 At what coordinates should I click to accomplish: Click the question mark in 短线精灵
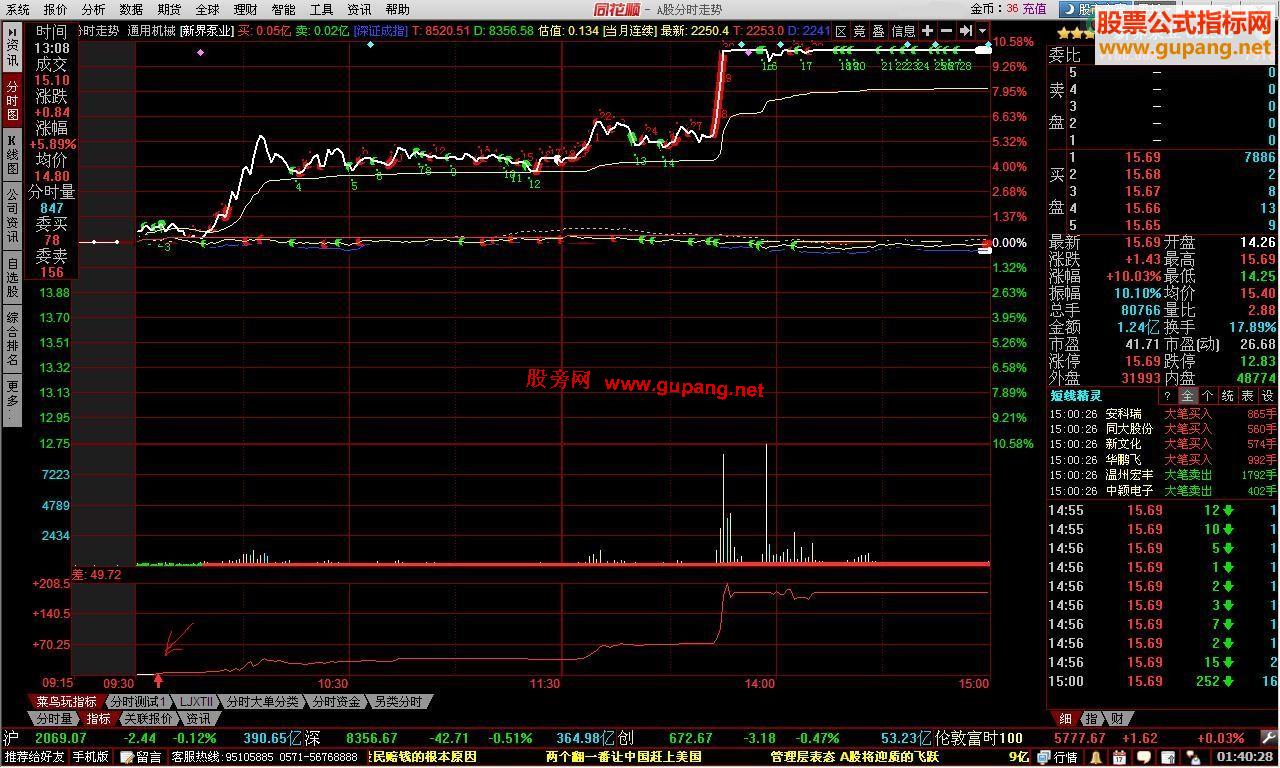click(x=1167, y=396)
